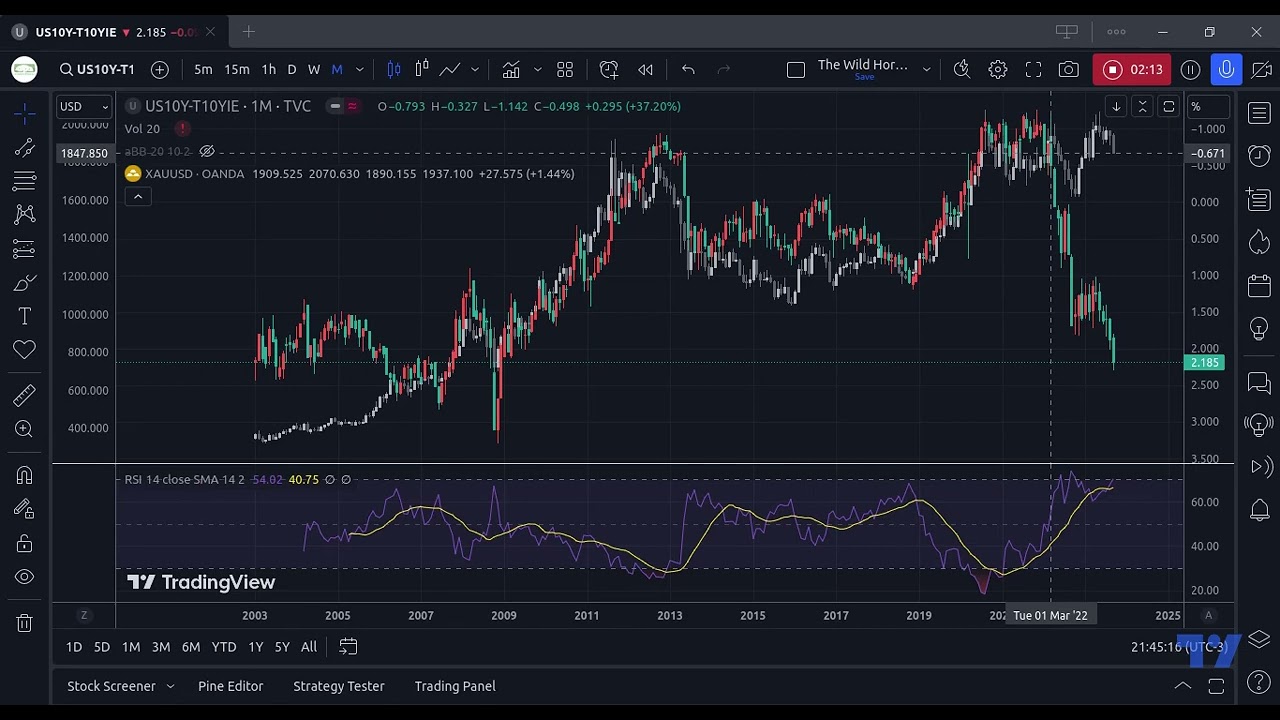The image size is (1280, 720).
Task: Select the 1h timeframe
Action: tap(268, 69)
